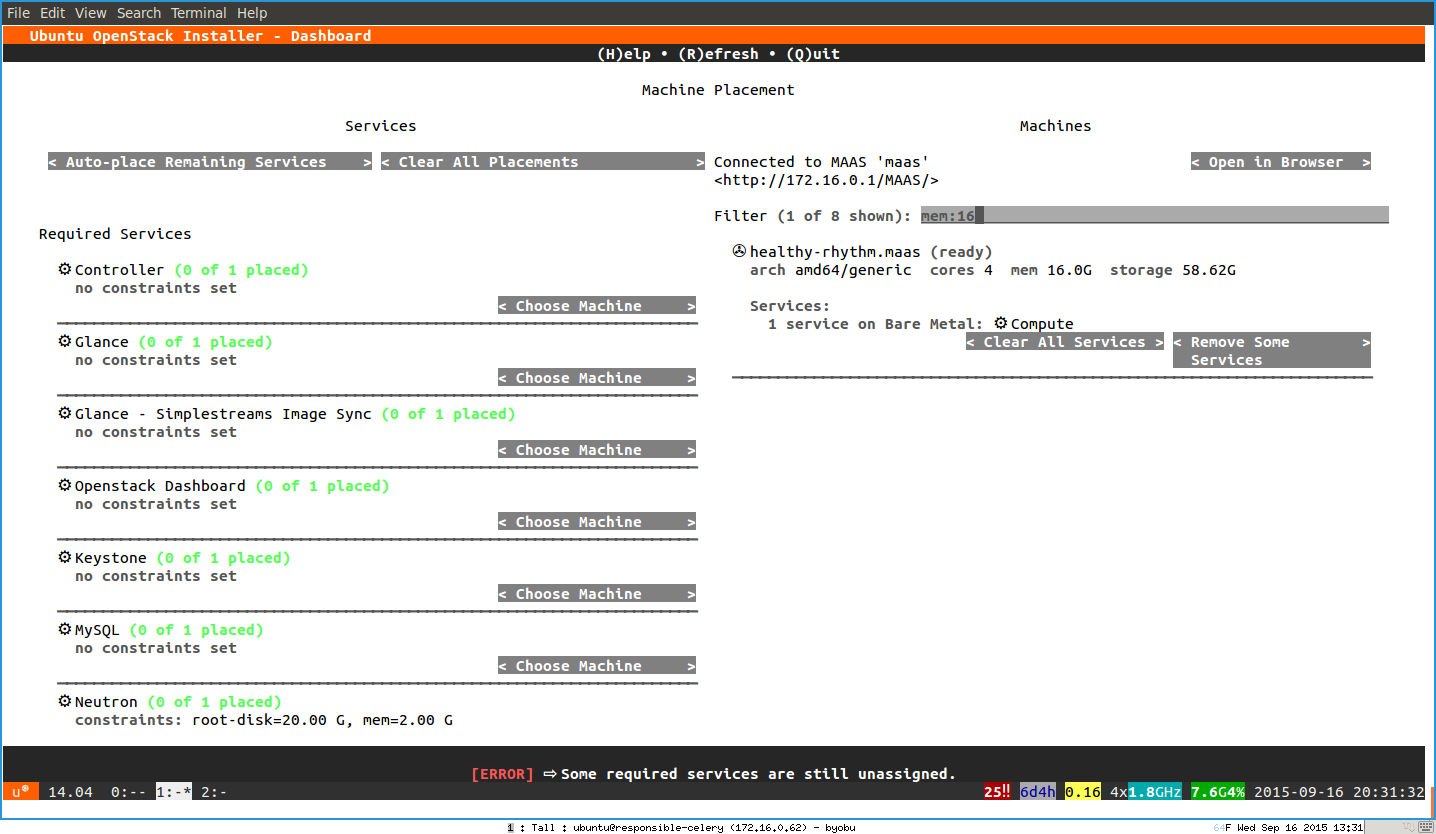This screenshot has height=834, width=1436.
Task: Choose Machine for Controller service
Action: pos(597,306)
